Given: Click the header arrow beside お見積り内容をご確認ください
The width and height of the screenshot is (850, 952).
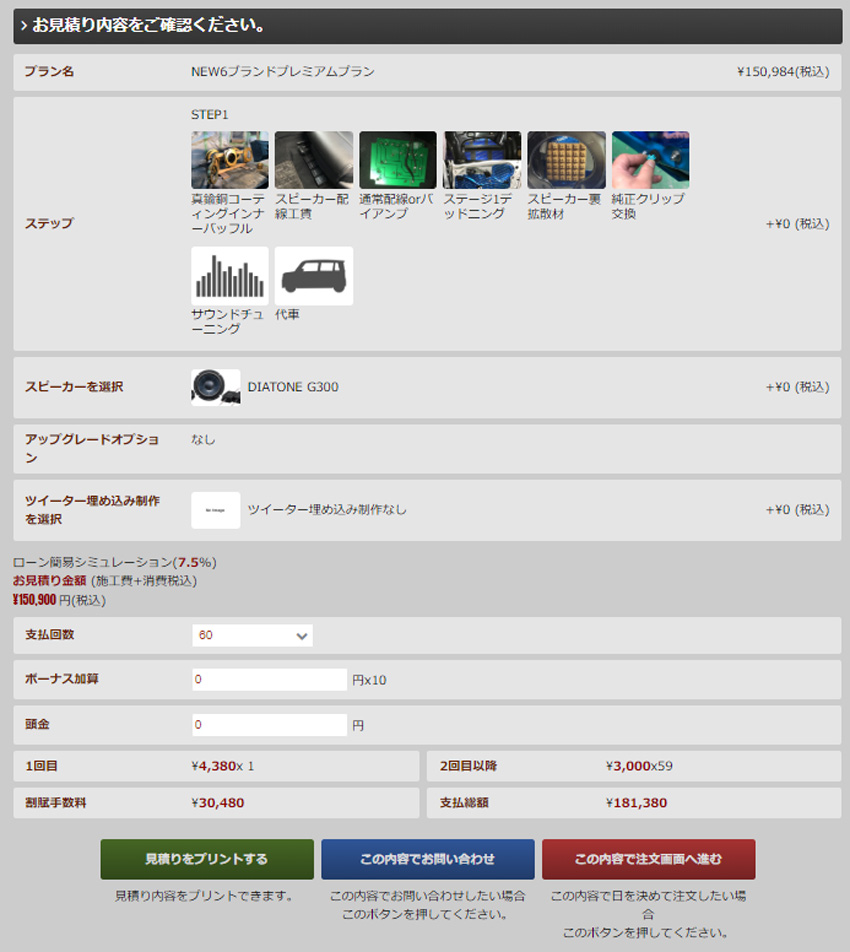Looking at the screenshot, I should 23,26.
